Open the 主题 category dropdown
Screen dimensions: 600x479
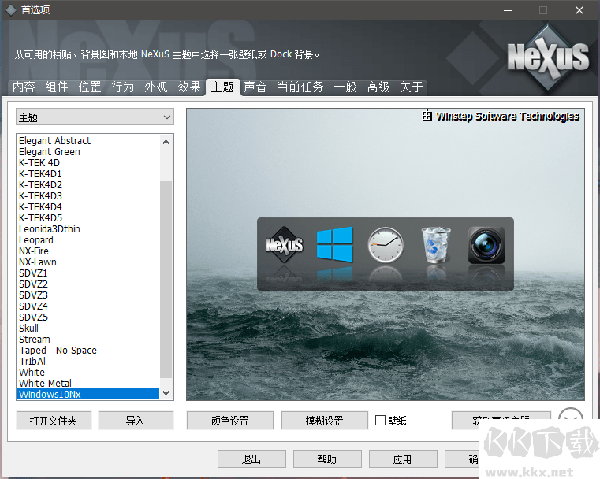tap(95, 117)
